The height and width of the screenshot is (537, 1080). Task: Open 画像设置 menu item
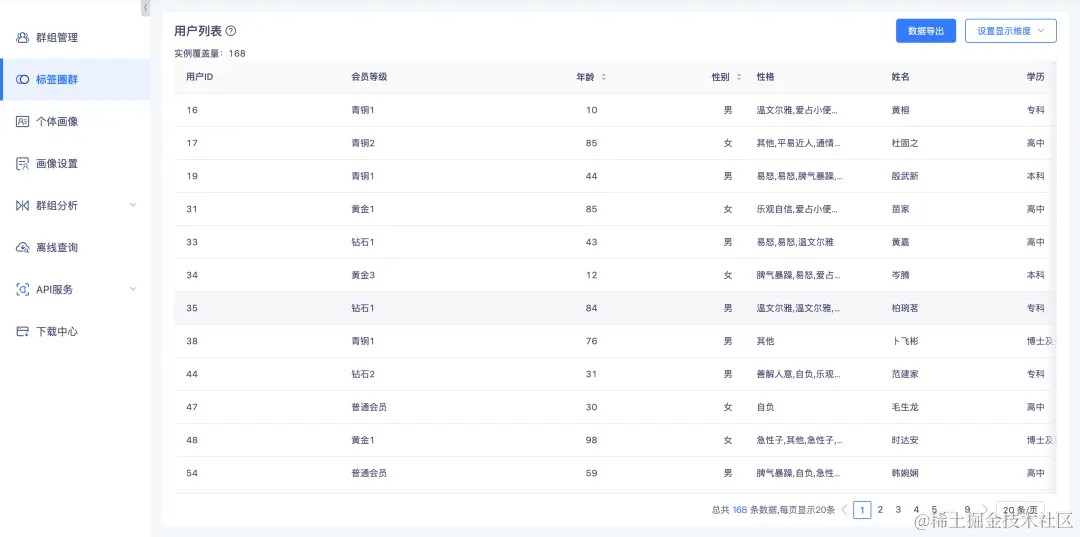pos(75,164)
